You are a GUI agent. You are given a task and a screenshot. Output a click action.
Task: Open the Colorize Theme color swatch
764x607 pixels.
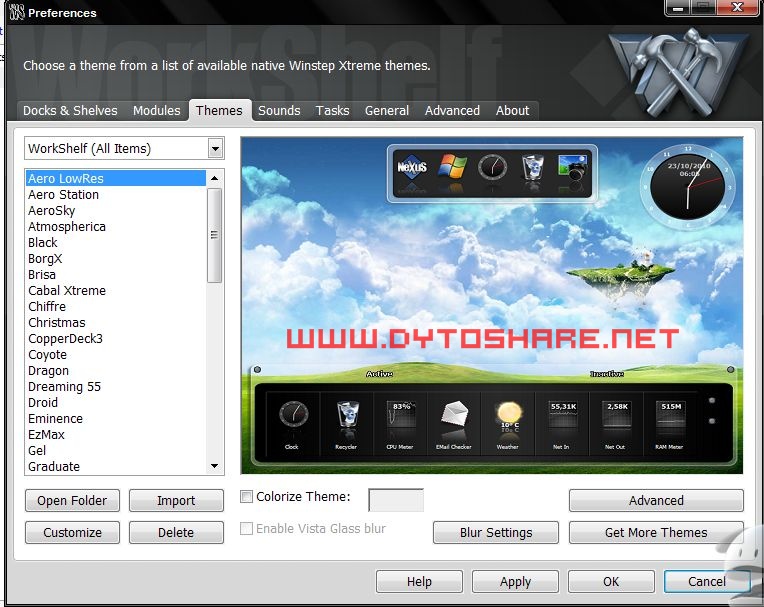(x=396, y=500)
